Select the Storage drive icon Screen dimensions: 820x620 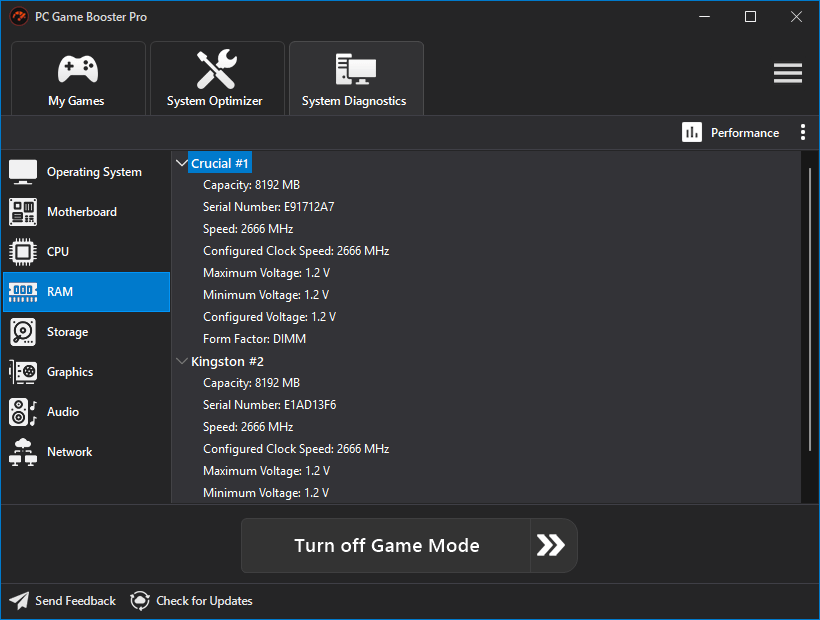[x=23, y=332]
